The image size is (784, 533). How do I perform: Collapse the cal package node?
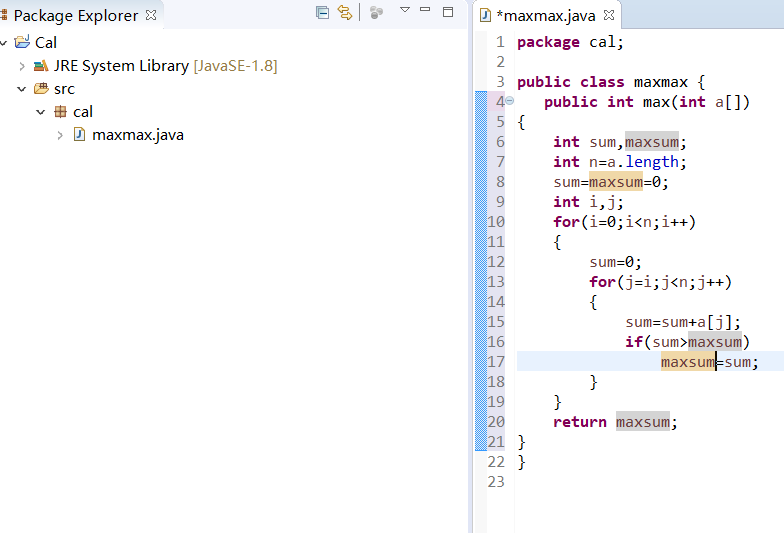click(41, 112)
